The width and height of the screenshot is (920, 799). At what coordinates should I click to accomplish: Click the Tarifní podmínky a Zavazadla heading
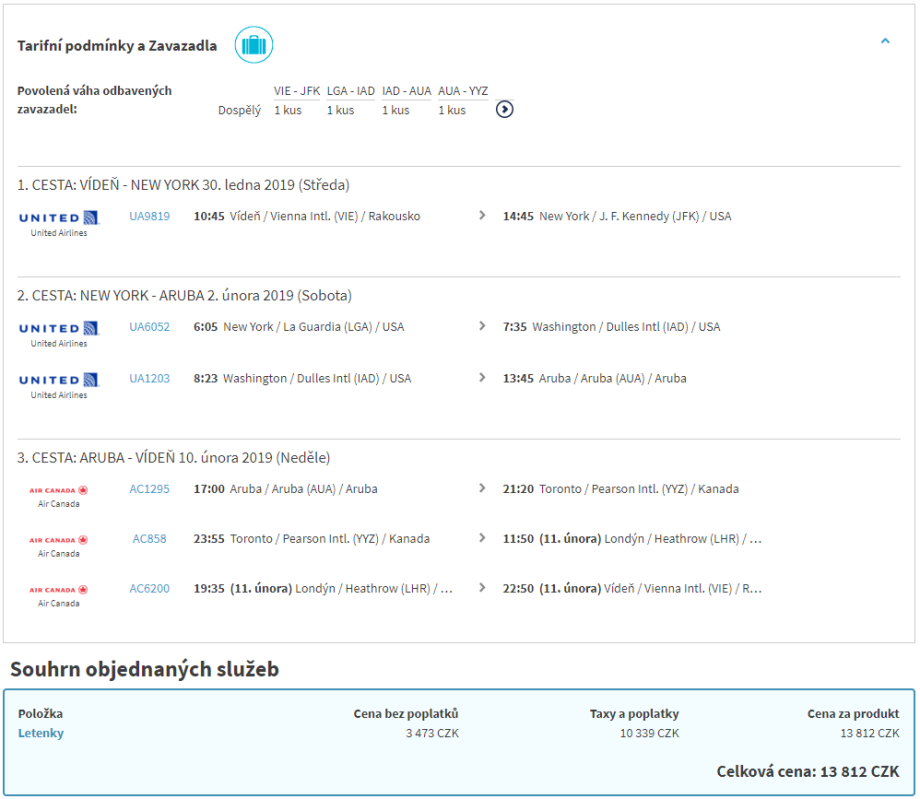click(x=117, y=46)
